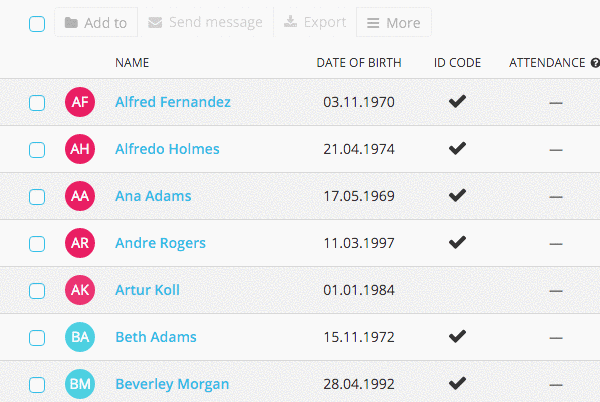Sort by Date of Birth column header

[359, 63]
